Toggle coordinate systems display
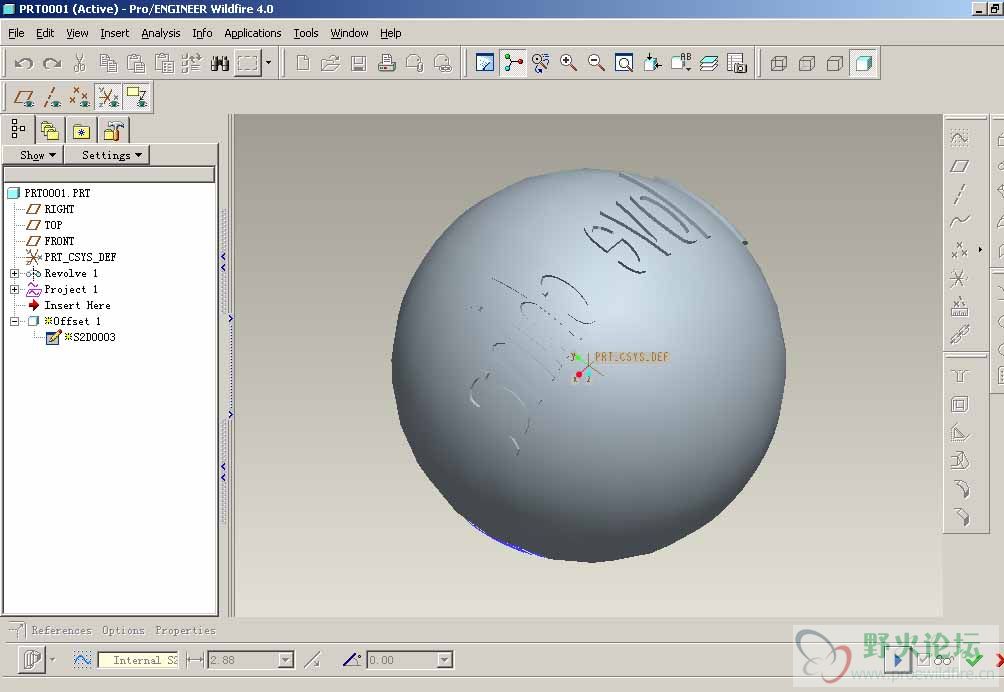Image resolution: width=1004 pixels, height=692 pixels. point(108,97)
